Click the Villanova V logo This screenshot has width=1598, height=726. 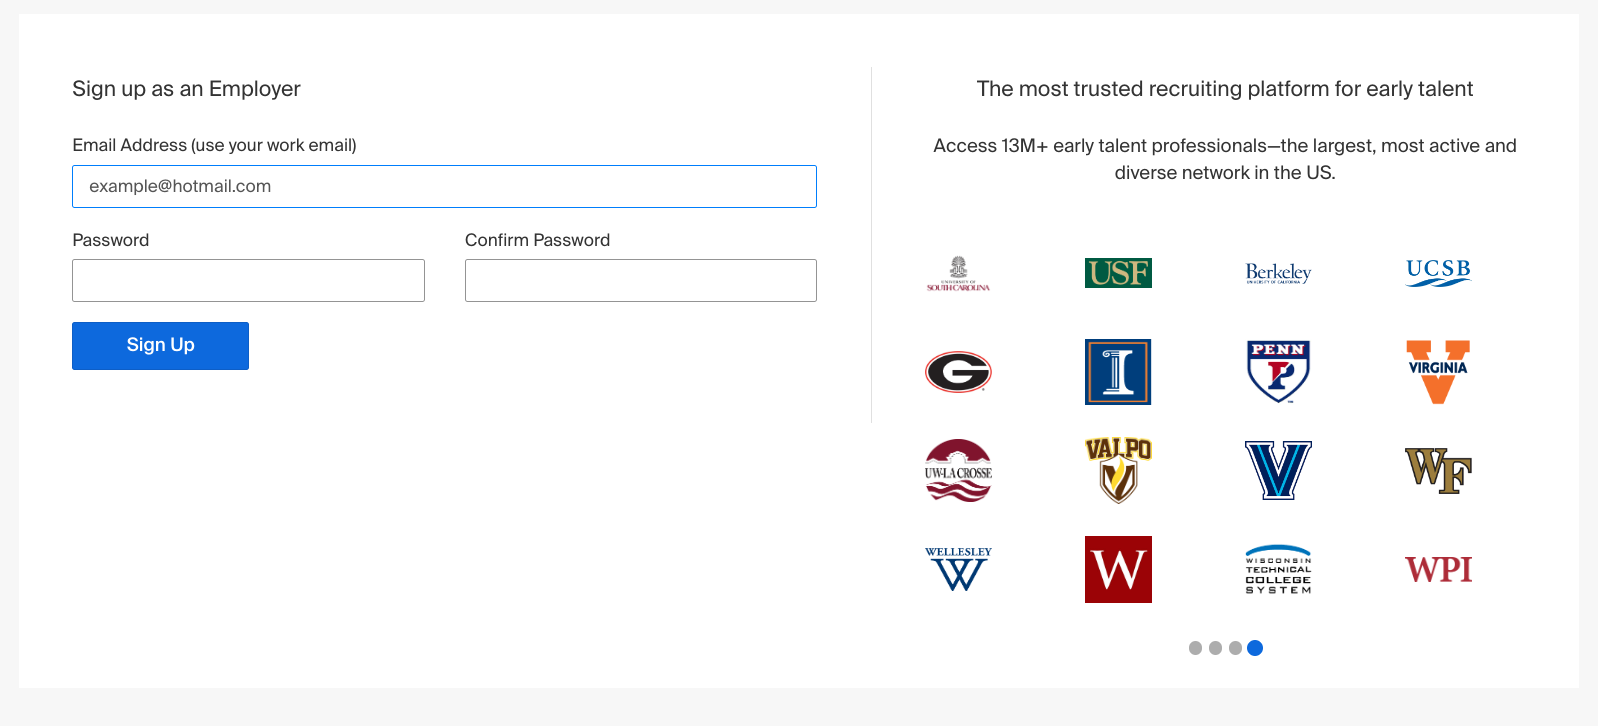[1278, 470]
